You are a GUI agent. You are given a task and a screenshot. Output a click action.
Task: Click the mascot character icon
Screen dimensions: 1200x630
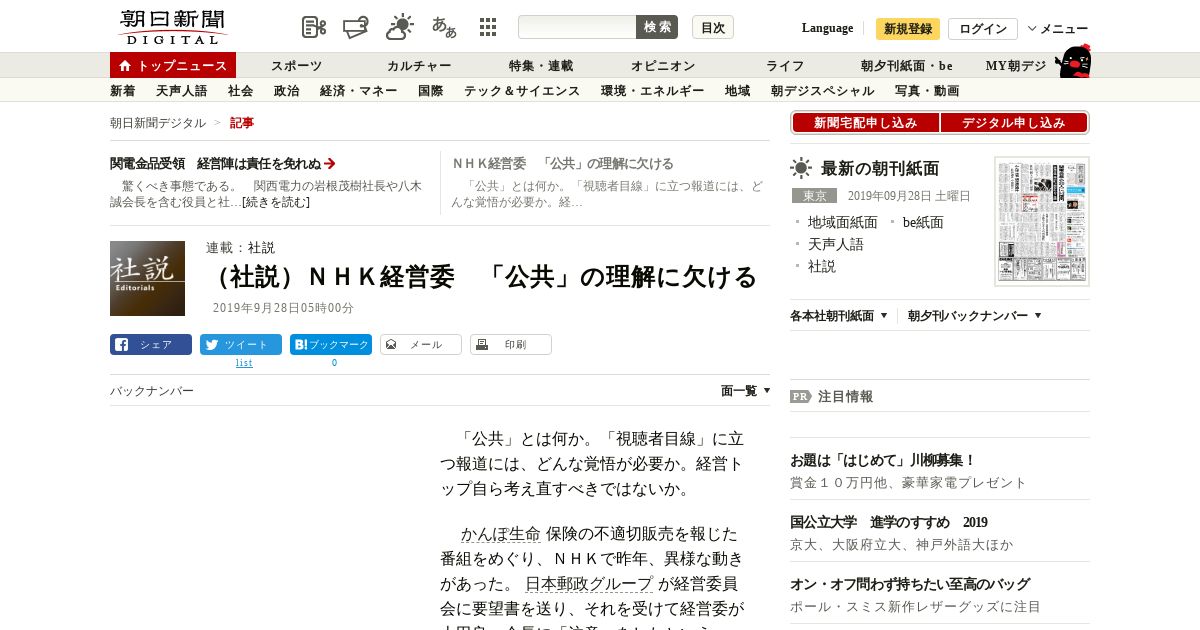click(1073, 61)
